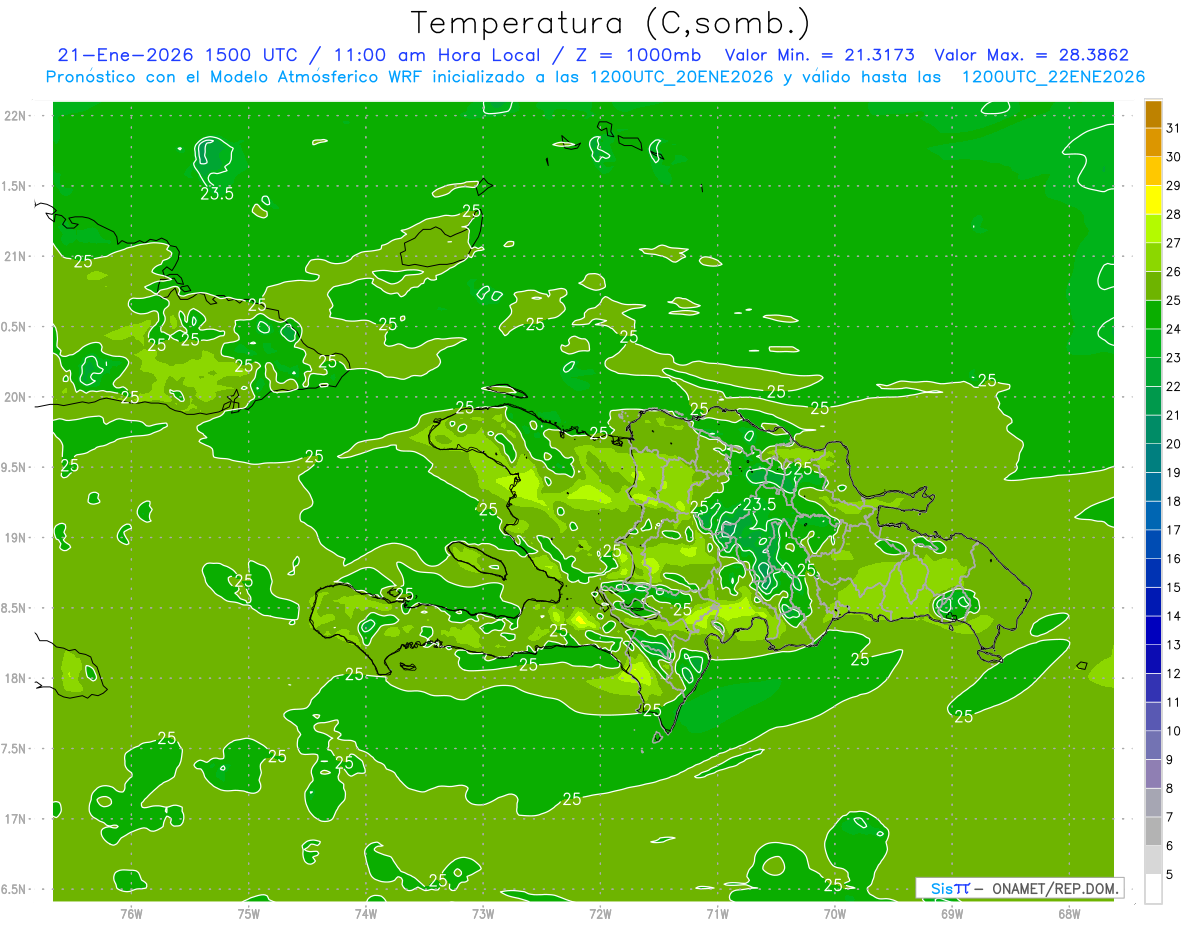The image size is (1200, 927).
Task: Click the '19N' latitude axis label
Action: click(17, 538)
